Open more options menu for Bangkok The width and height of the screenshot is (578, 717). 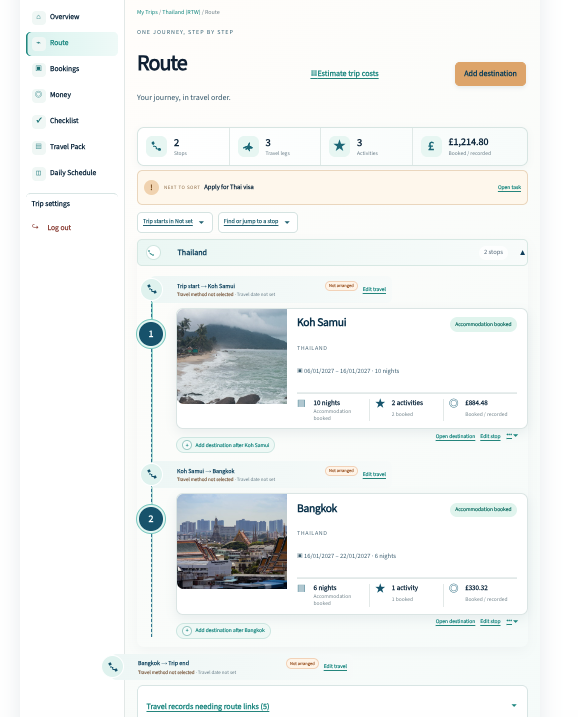point(512,621)
